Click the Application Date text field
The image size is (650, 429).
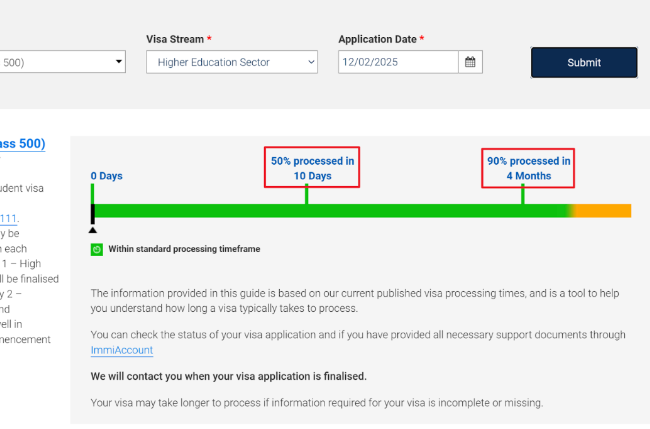(398, 62)
